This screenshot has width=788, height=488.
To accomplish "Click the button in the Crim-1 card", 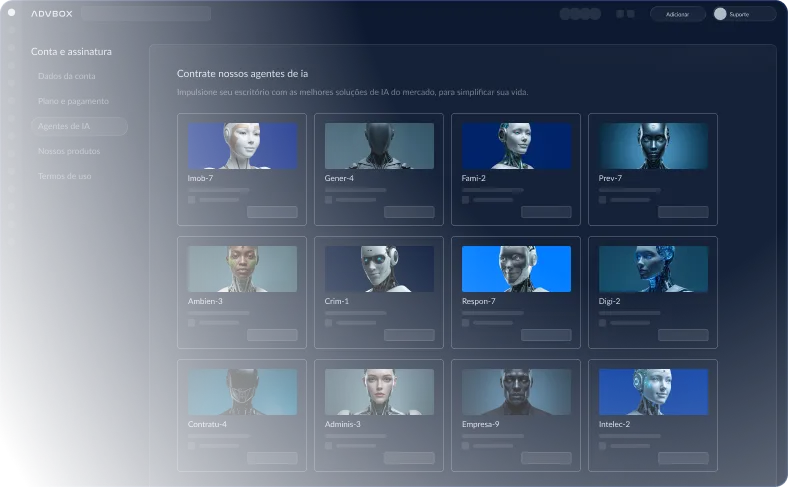I will click(409, 335).
